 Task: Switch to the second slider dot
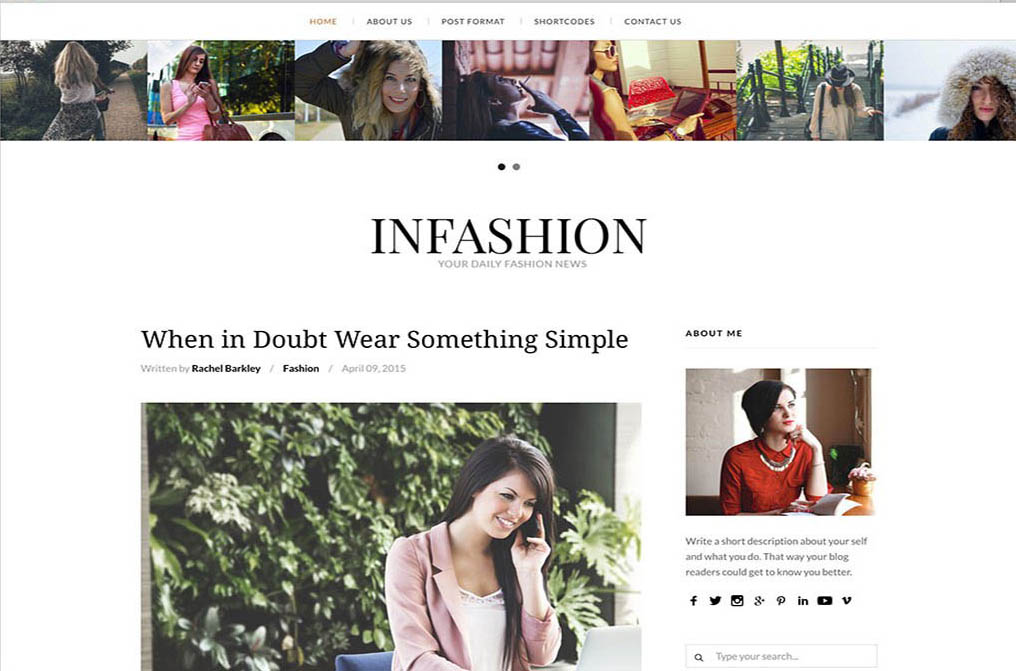click(516, 166)
